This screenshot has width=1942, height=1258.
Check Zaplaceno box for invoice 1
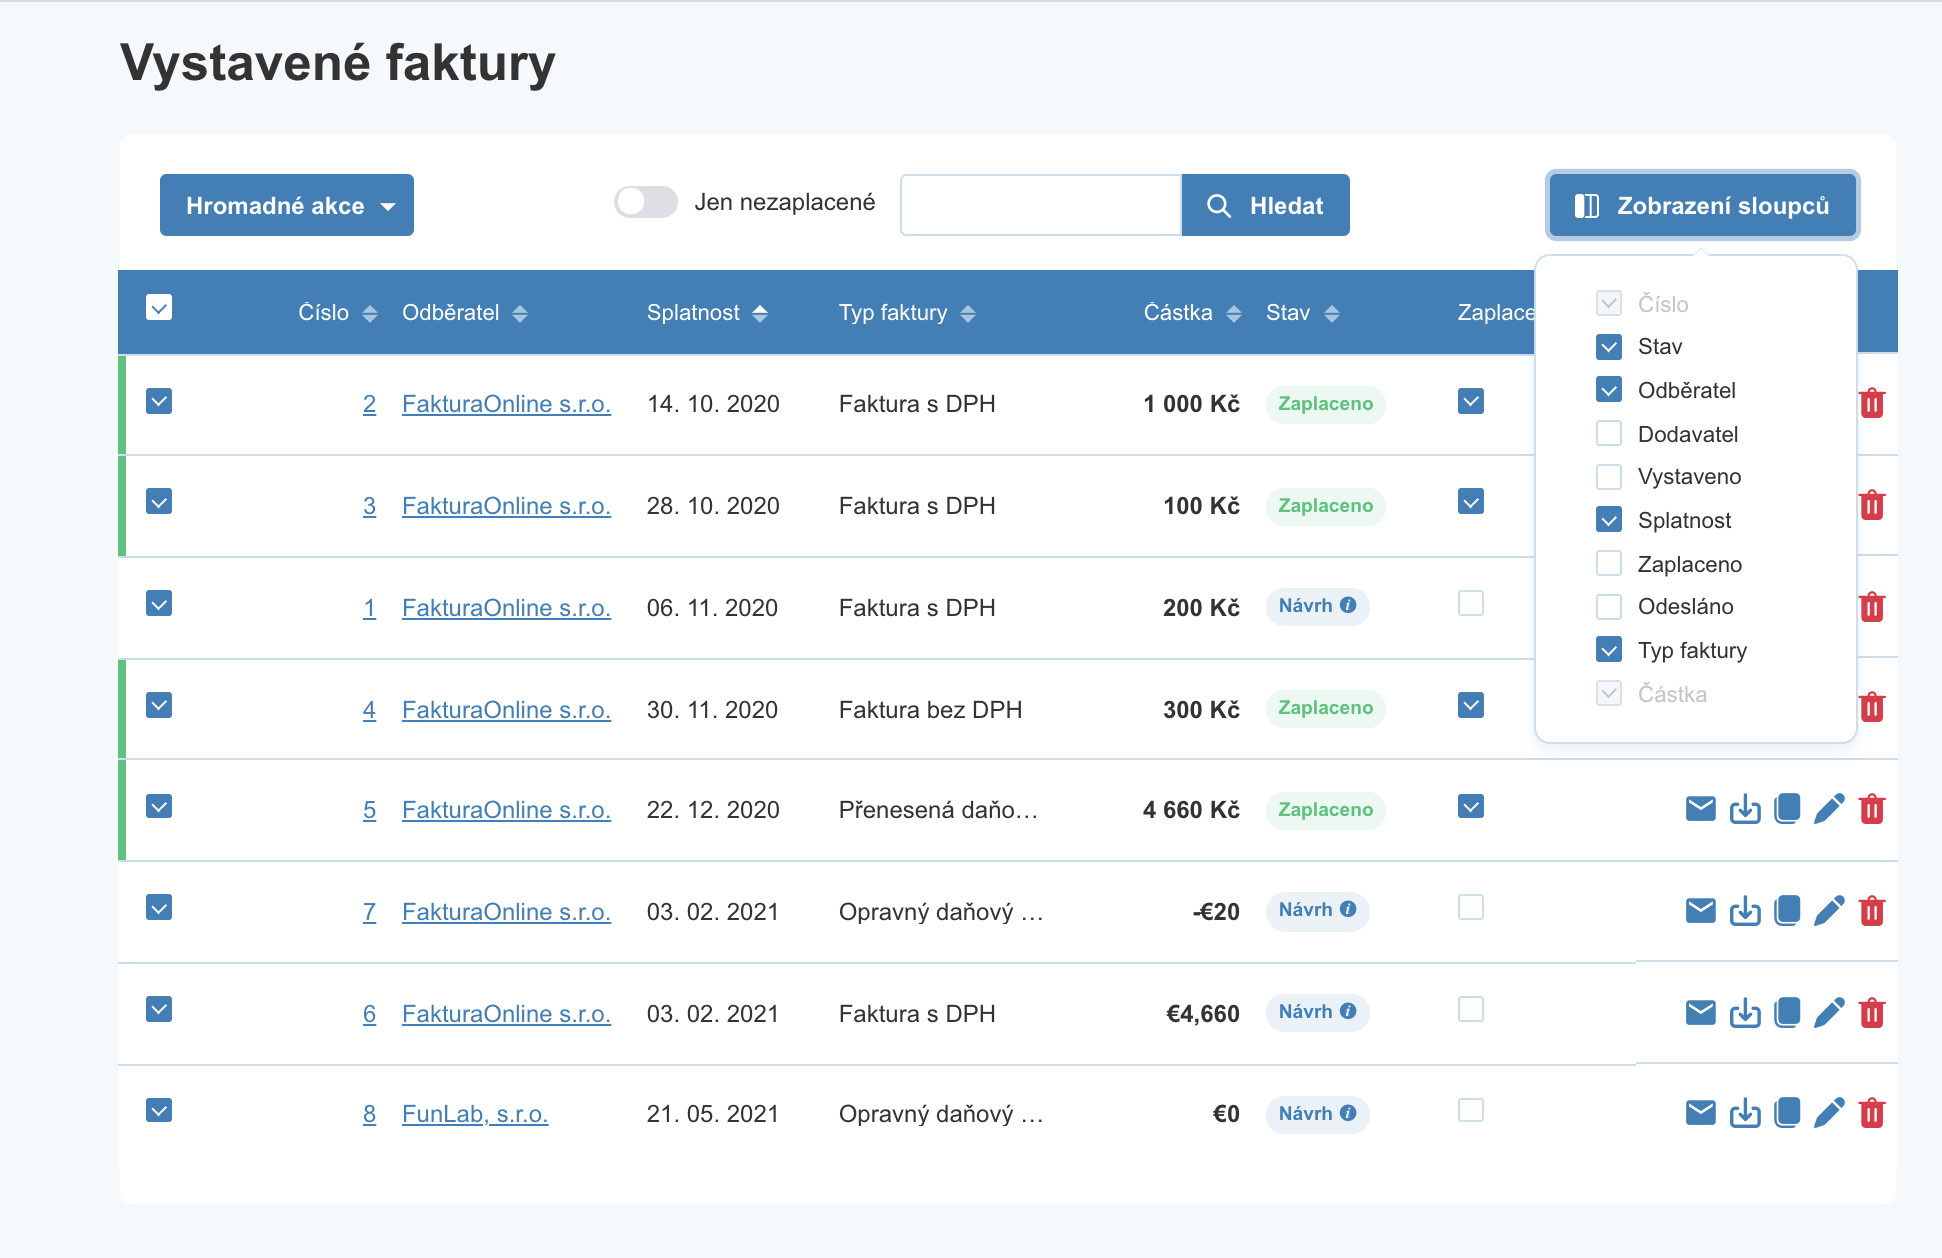1470,604
